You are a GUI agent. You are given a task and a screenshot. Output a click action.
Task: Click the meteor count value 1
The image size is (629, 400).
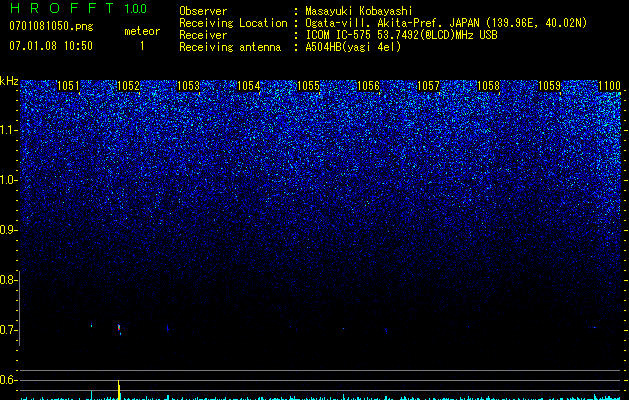click(x=142, y=47)
